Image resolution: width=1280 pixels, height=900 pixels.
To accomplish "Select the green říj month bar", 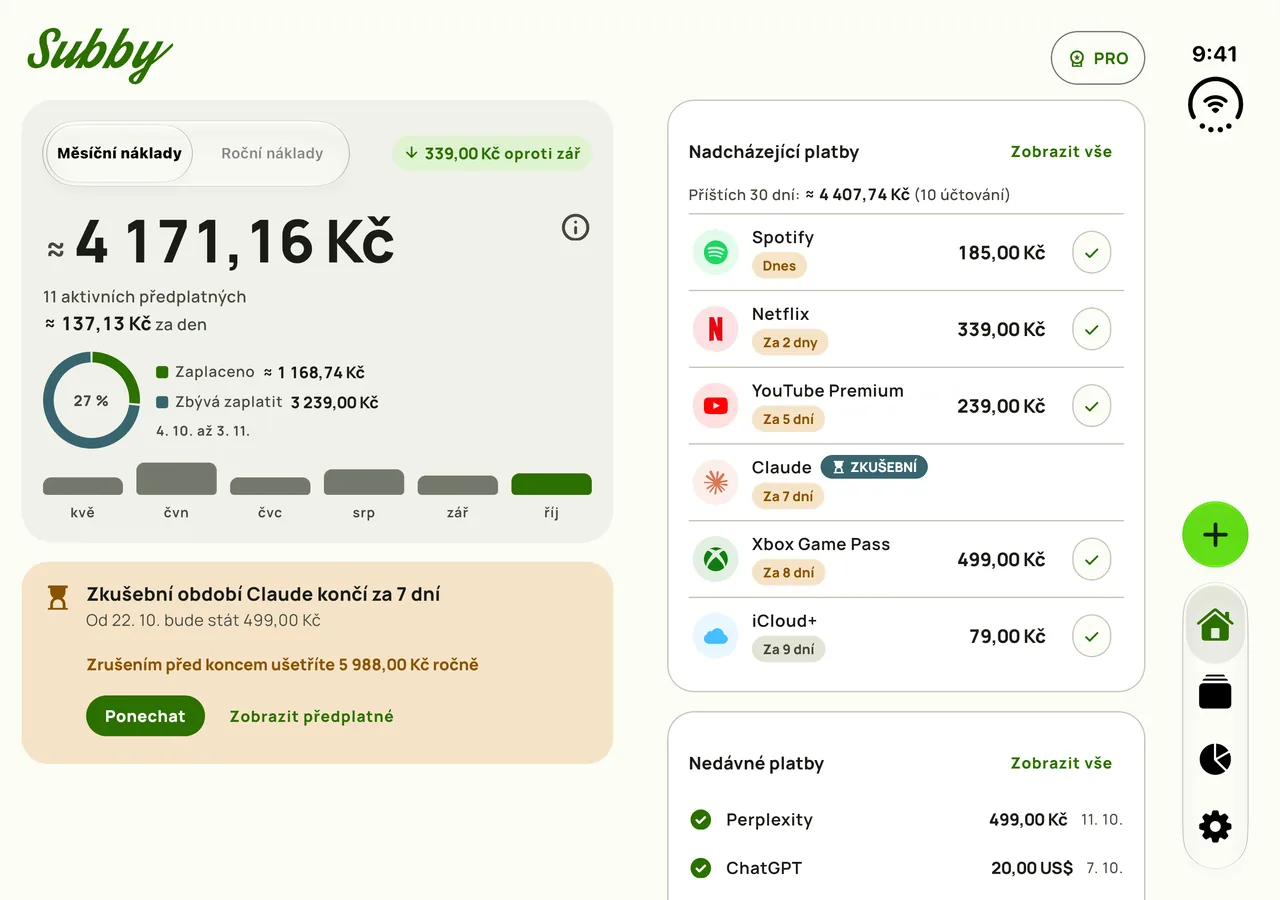I will (x=551, y=484).
